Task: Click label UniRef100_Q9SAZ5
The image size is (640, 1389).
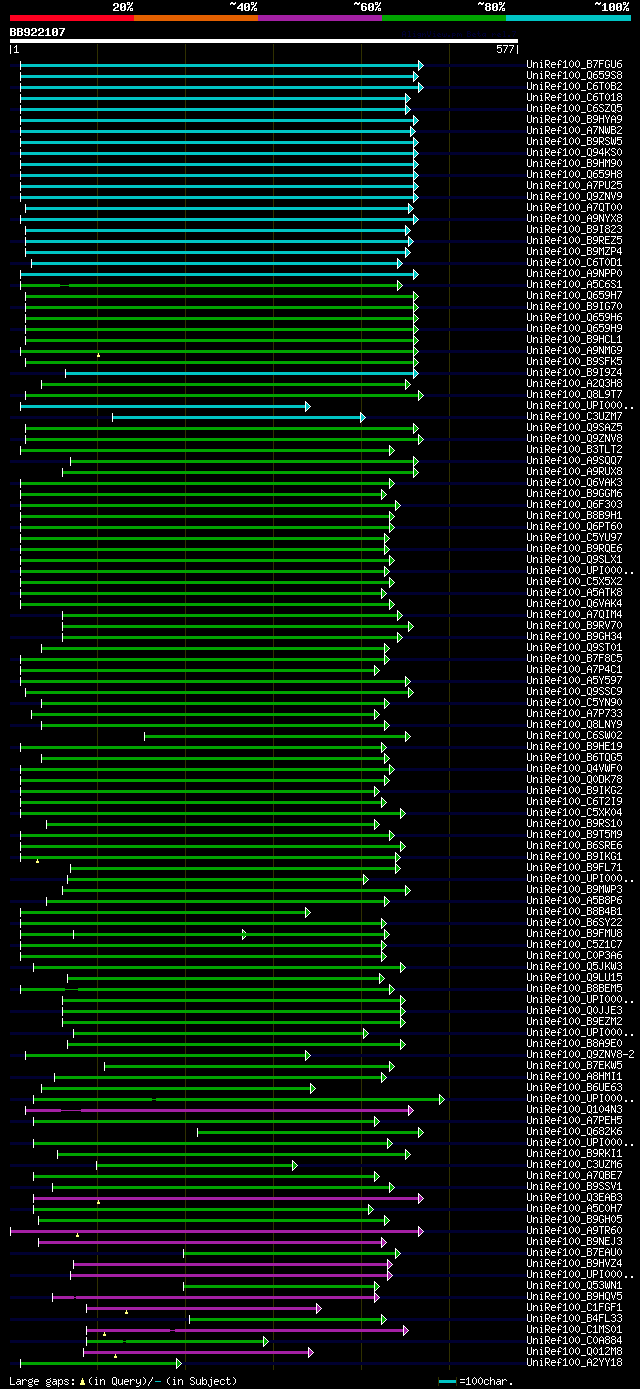Action: tap(574, 428)
